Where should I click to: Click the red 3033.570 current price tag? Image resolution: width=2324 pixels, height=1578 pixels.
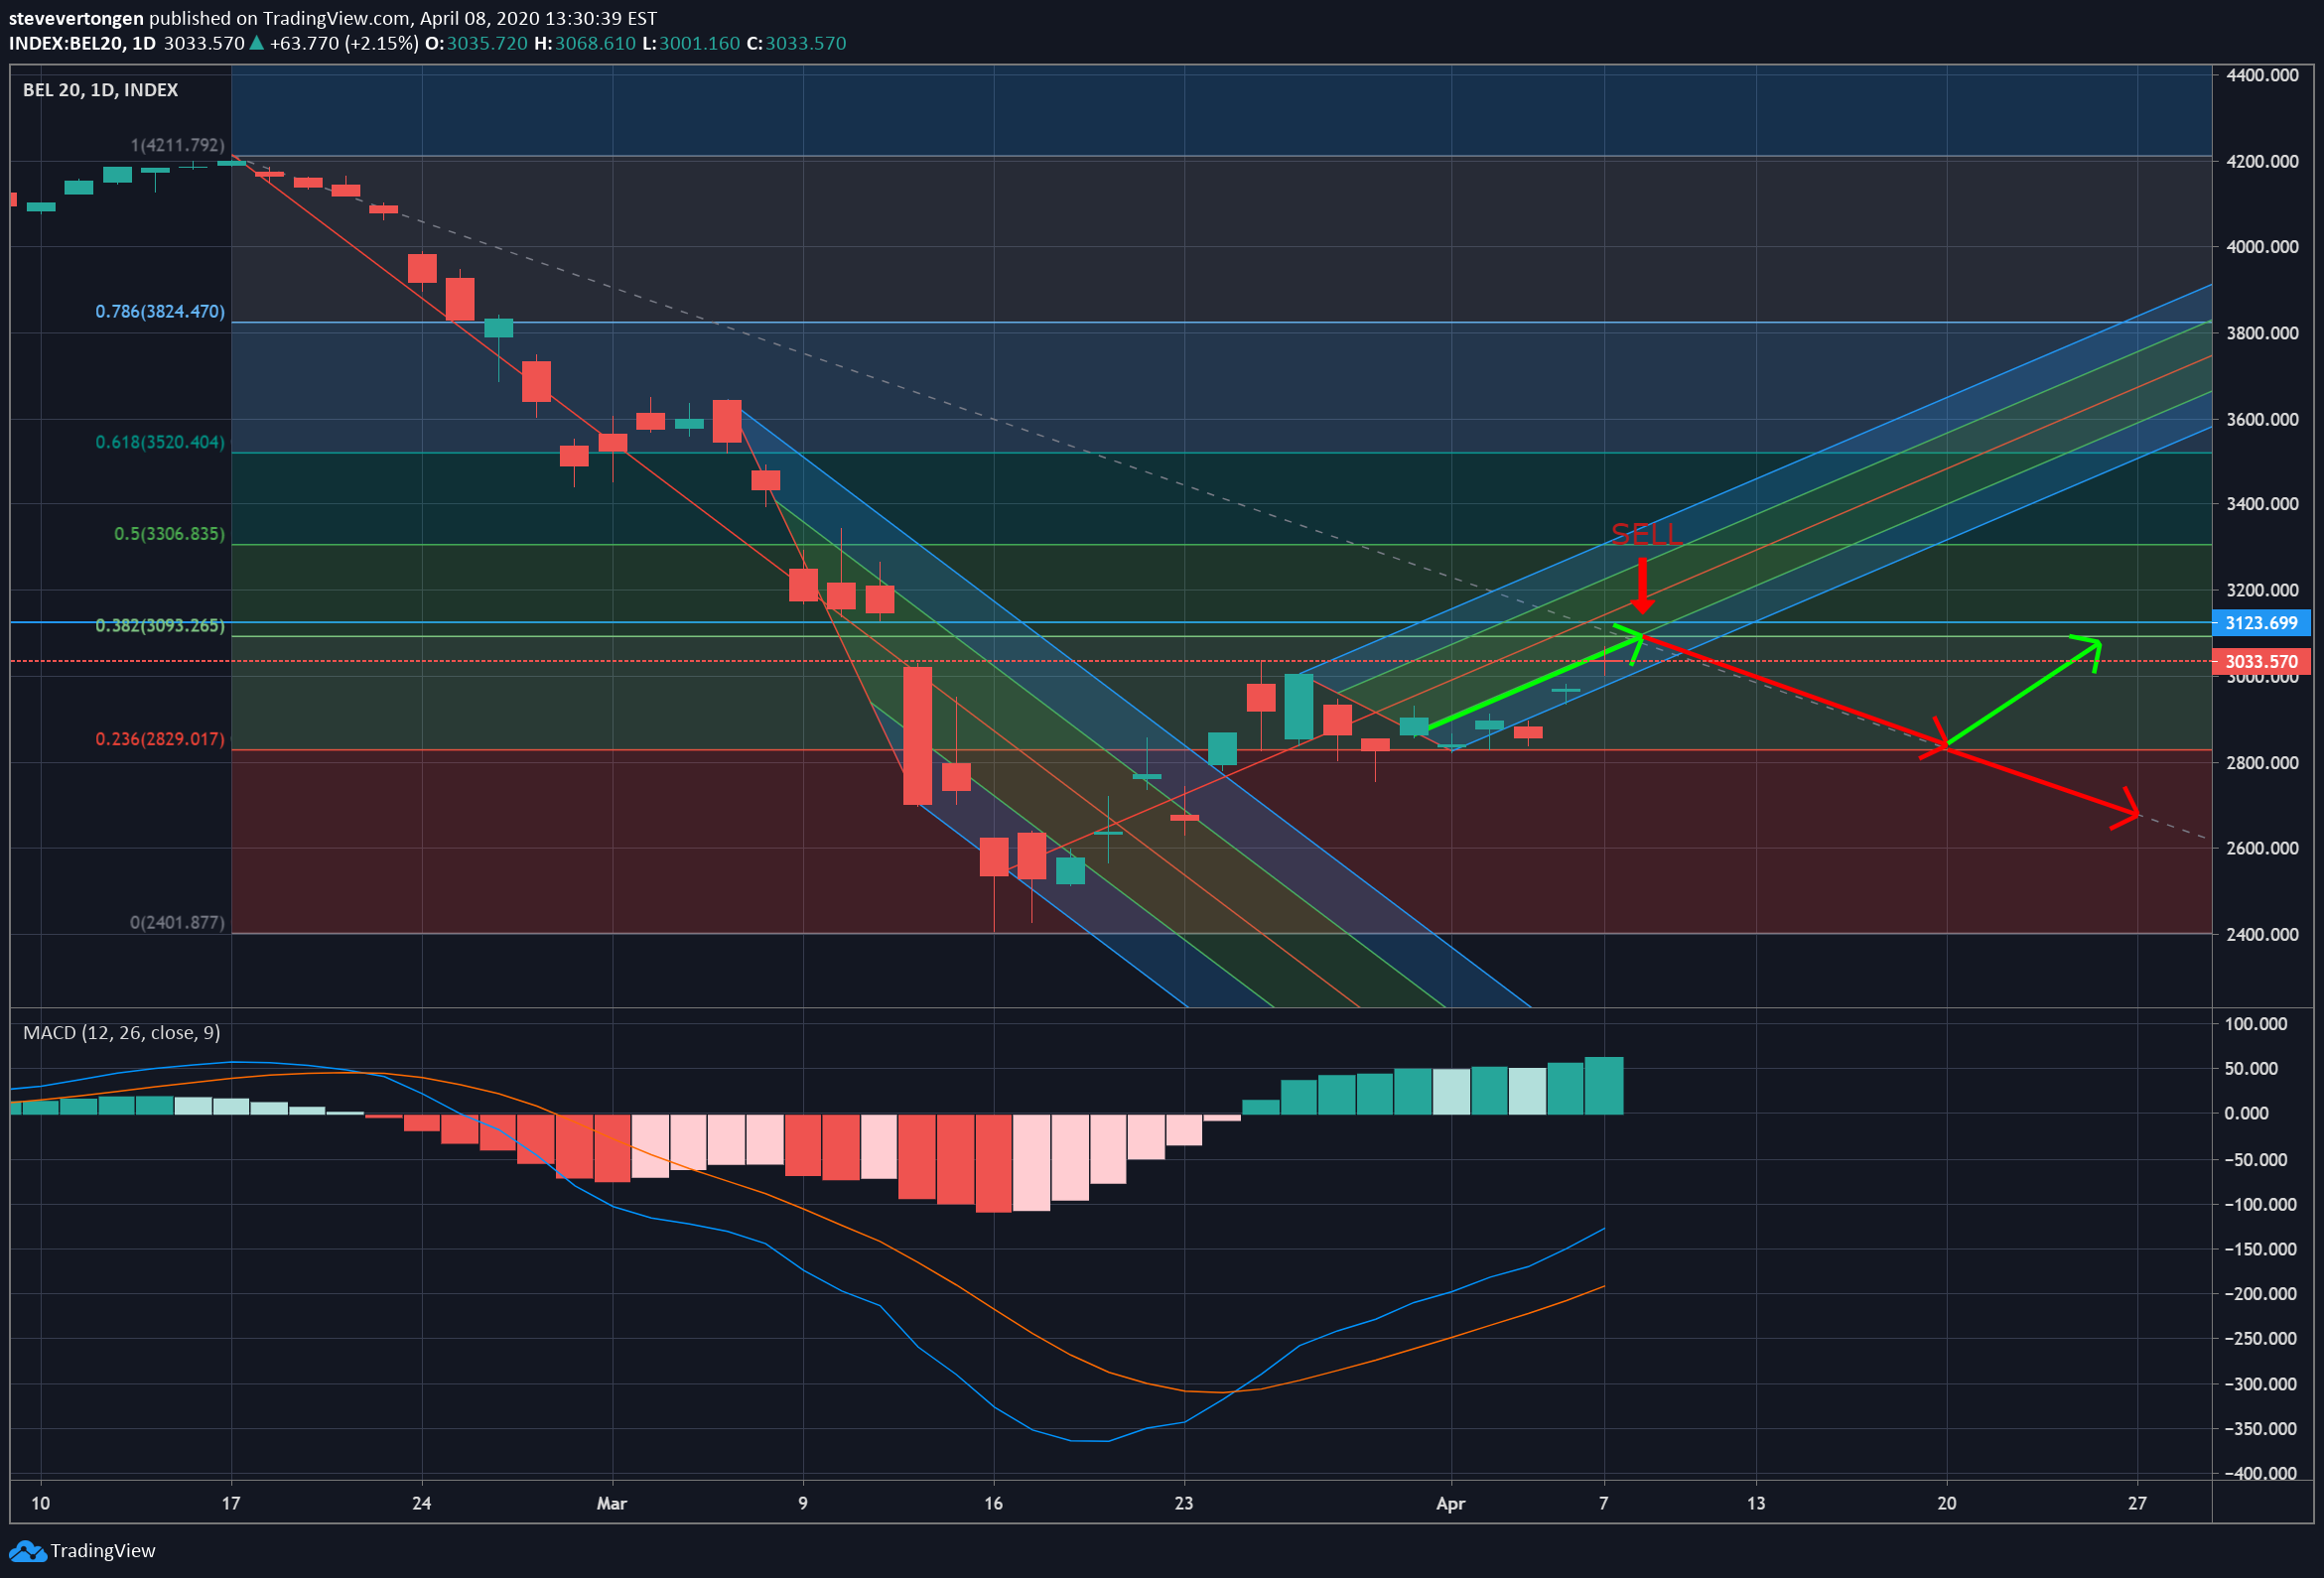(x=2261, y=661)
